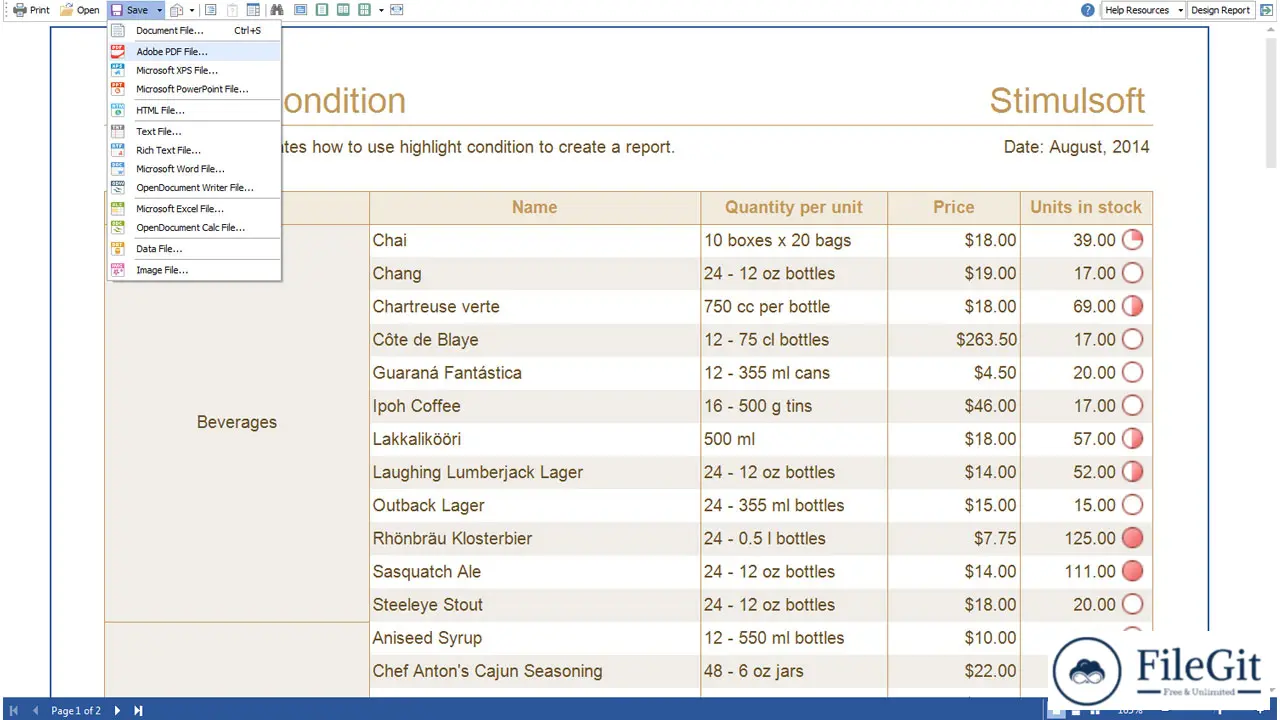
Task: Open the Help Resources dropdown
Action: (x=1143, y=10)
